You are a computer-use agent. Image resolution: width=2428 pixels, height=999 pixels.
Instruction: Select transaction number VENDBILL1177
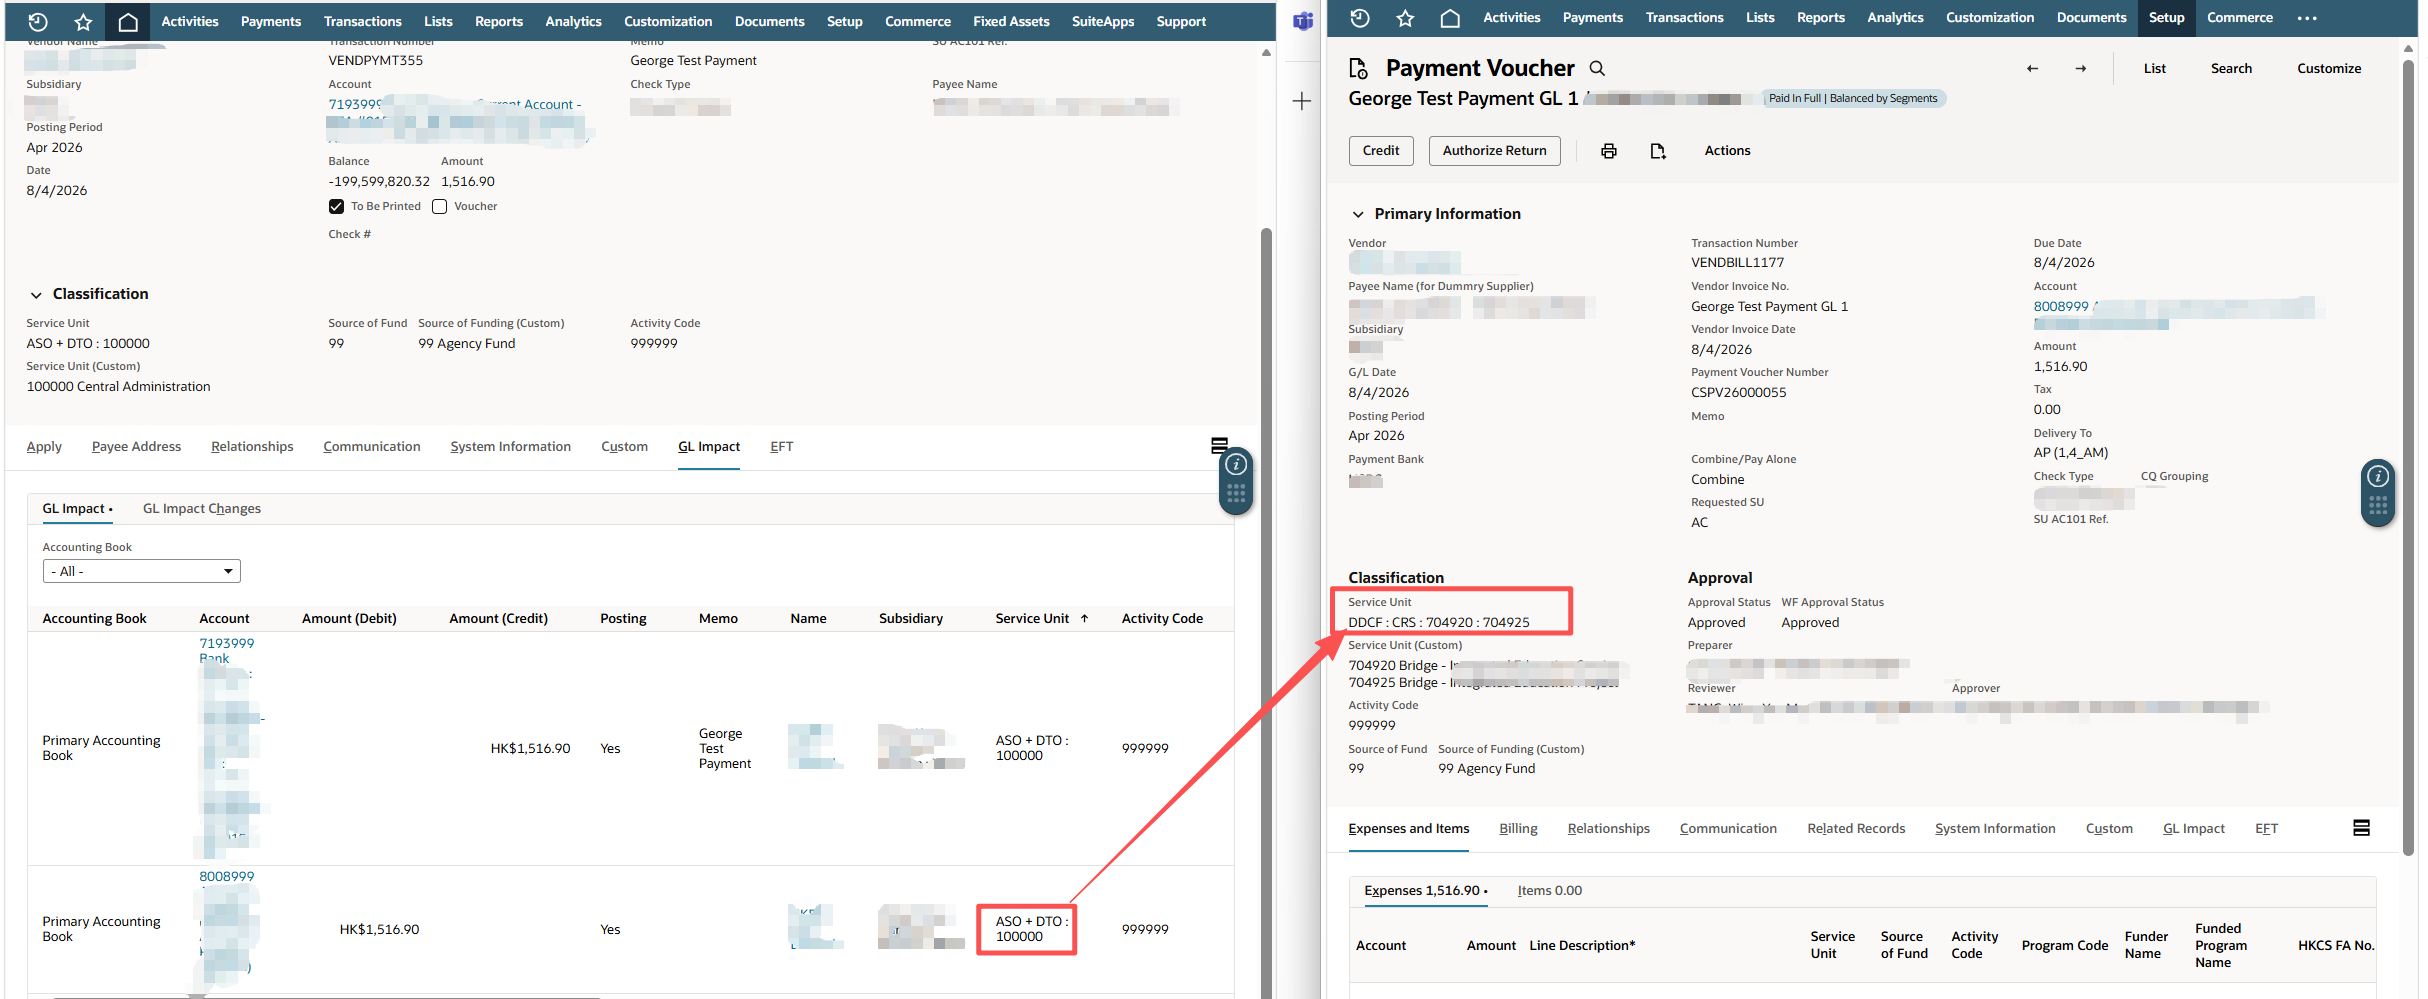point(1738,263)
